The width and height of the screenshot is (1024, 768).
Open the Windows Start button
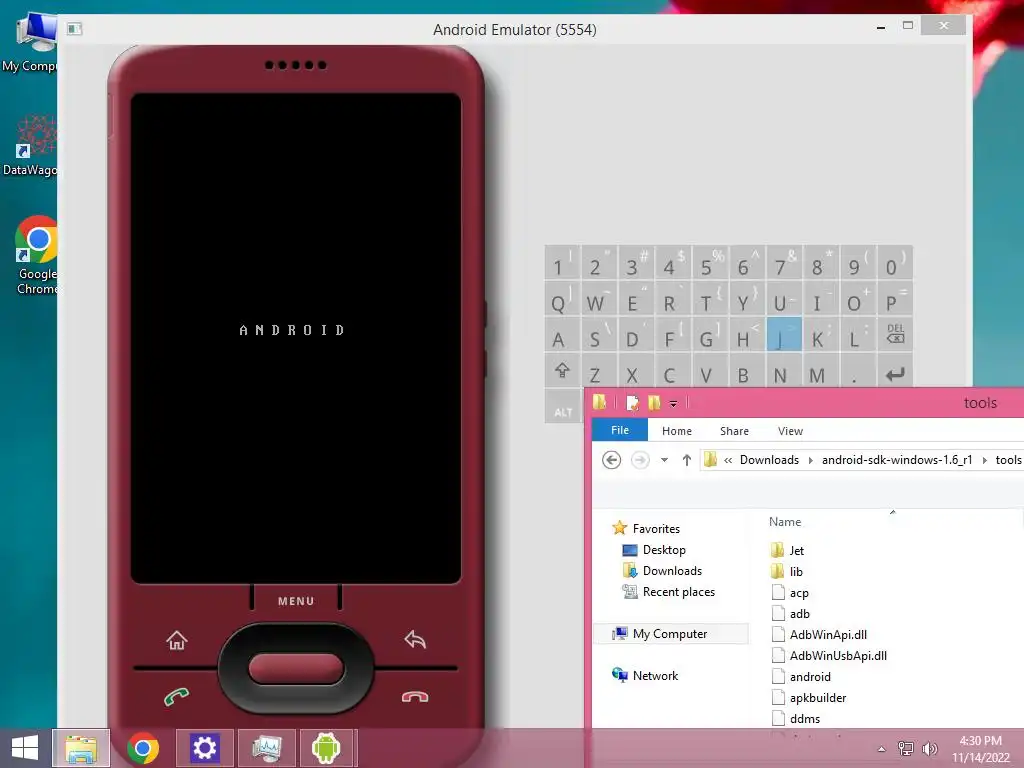pos(25,748)
